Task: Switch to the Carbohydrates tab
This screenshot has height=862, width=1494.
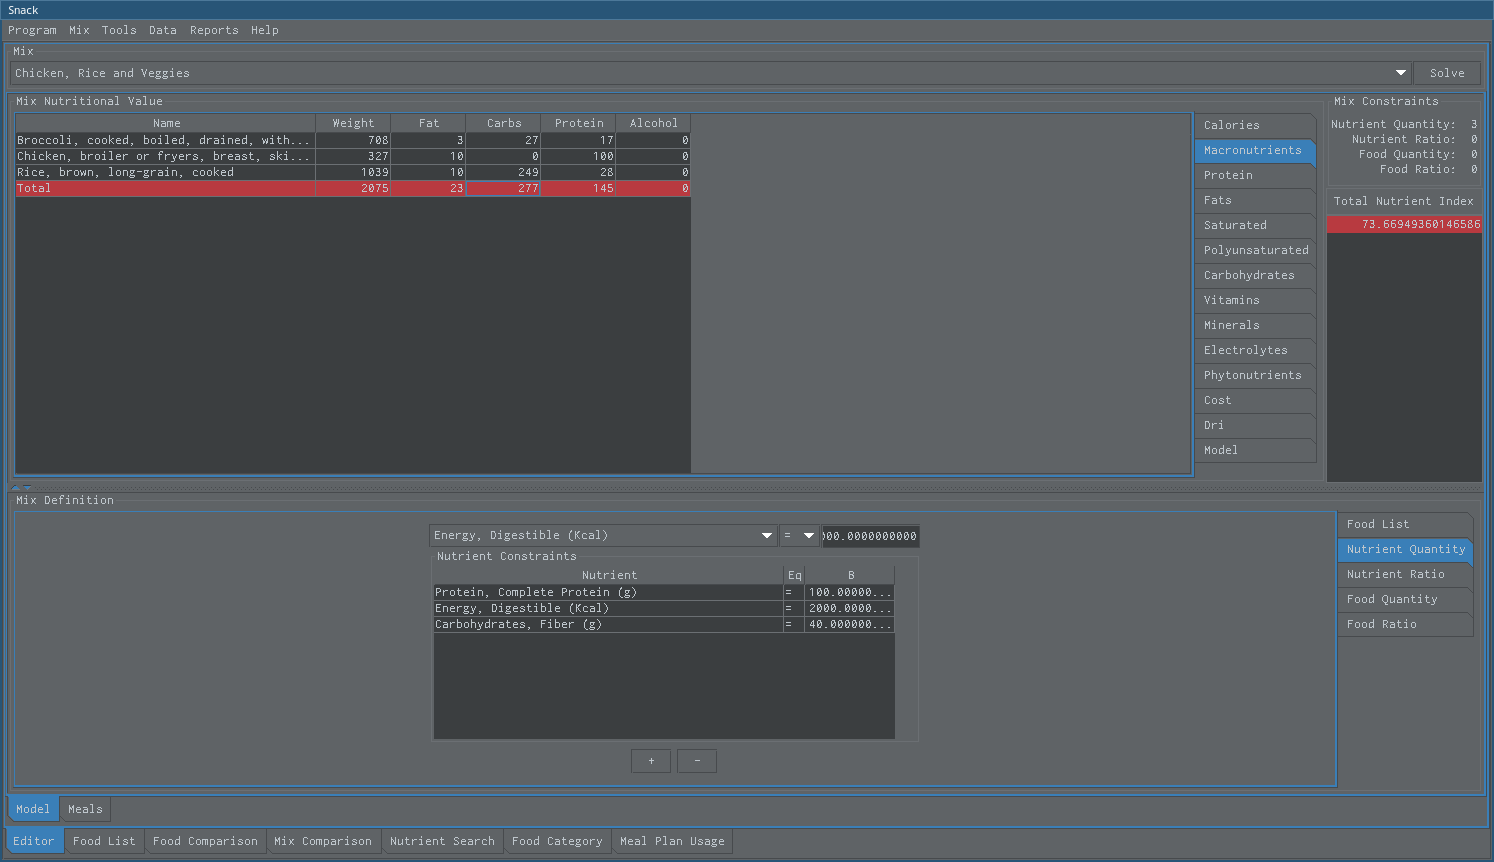Action: coord(1254,275)
